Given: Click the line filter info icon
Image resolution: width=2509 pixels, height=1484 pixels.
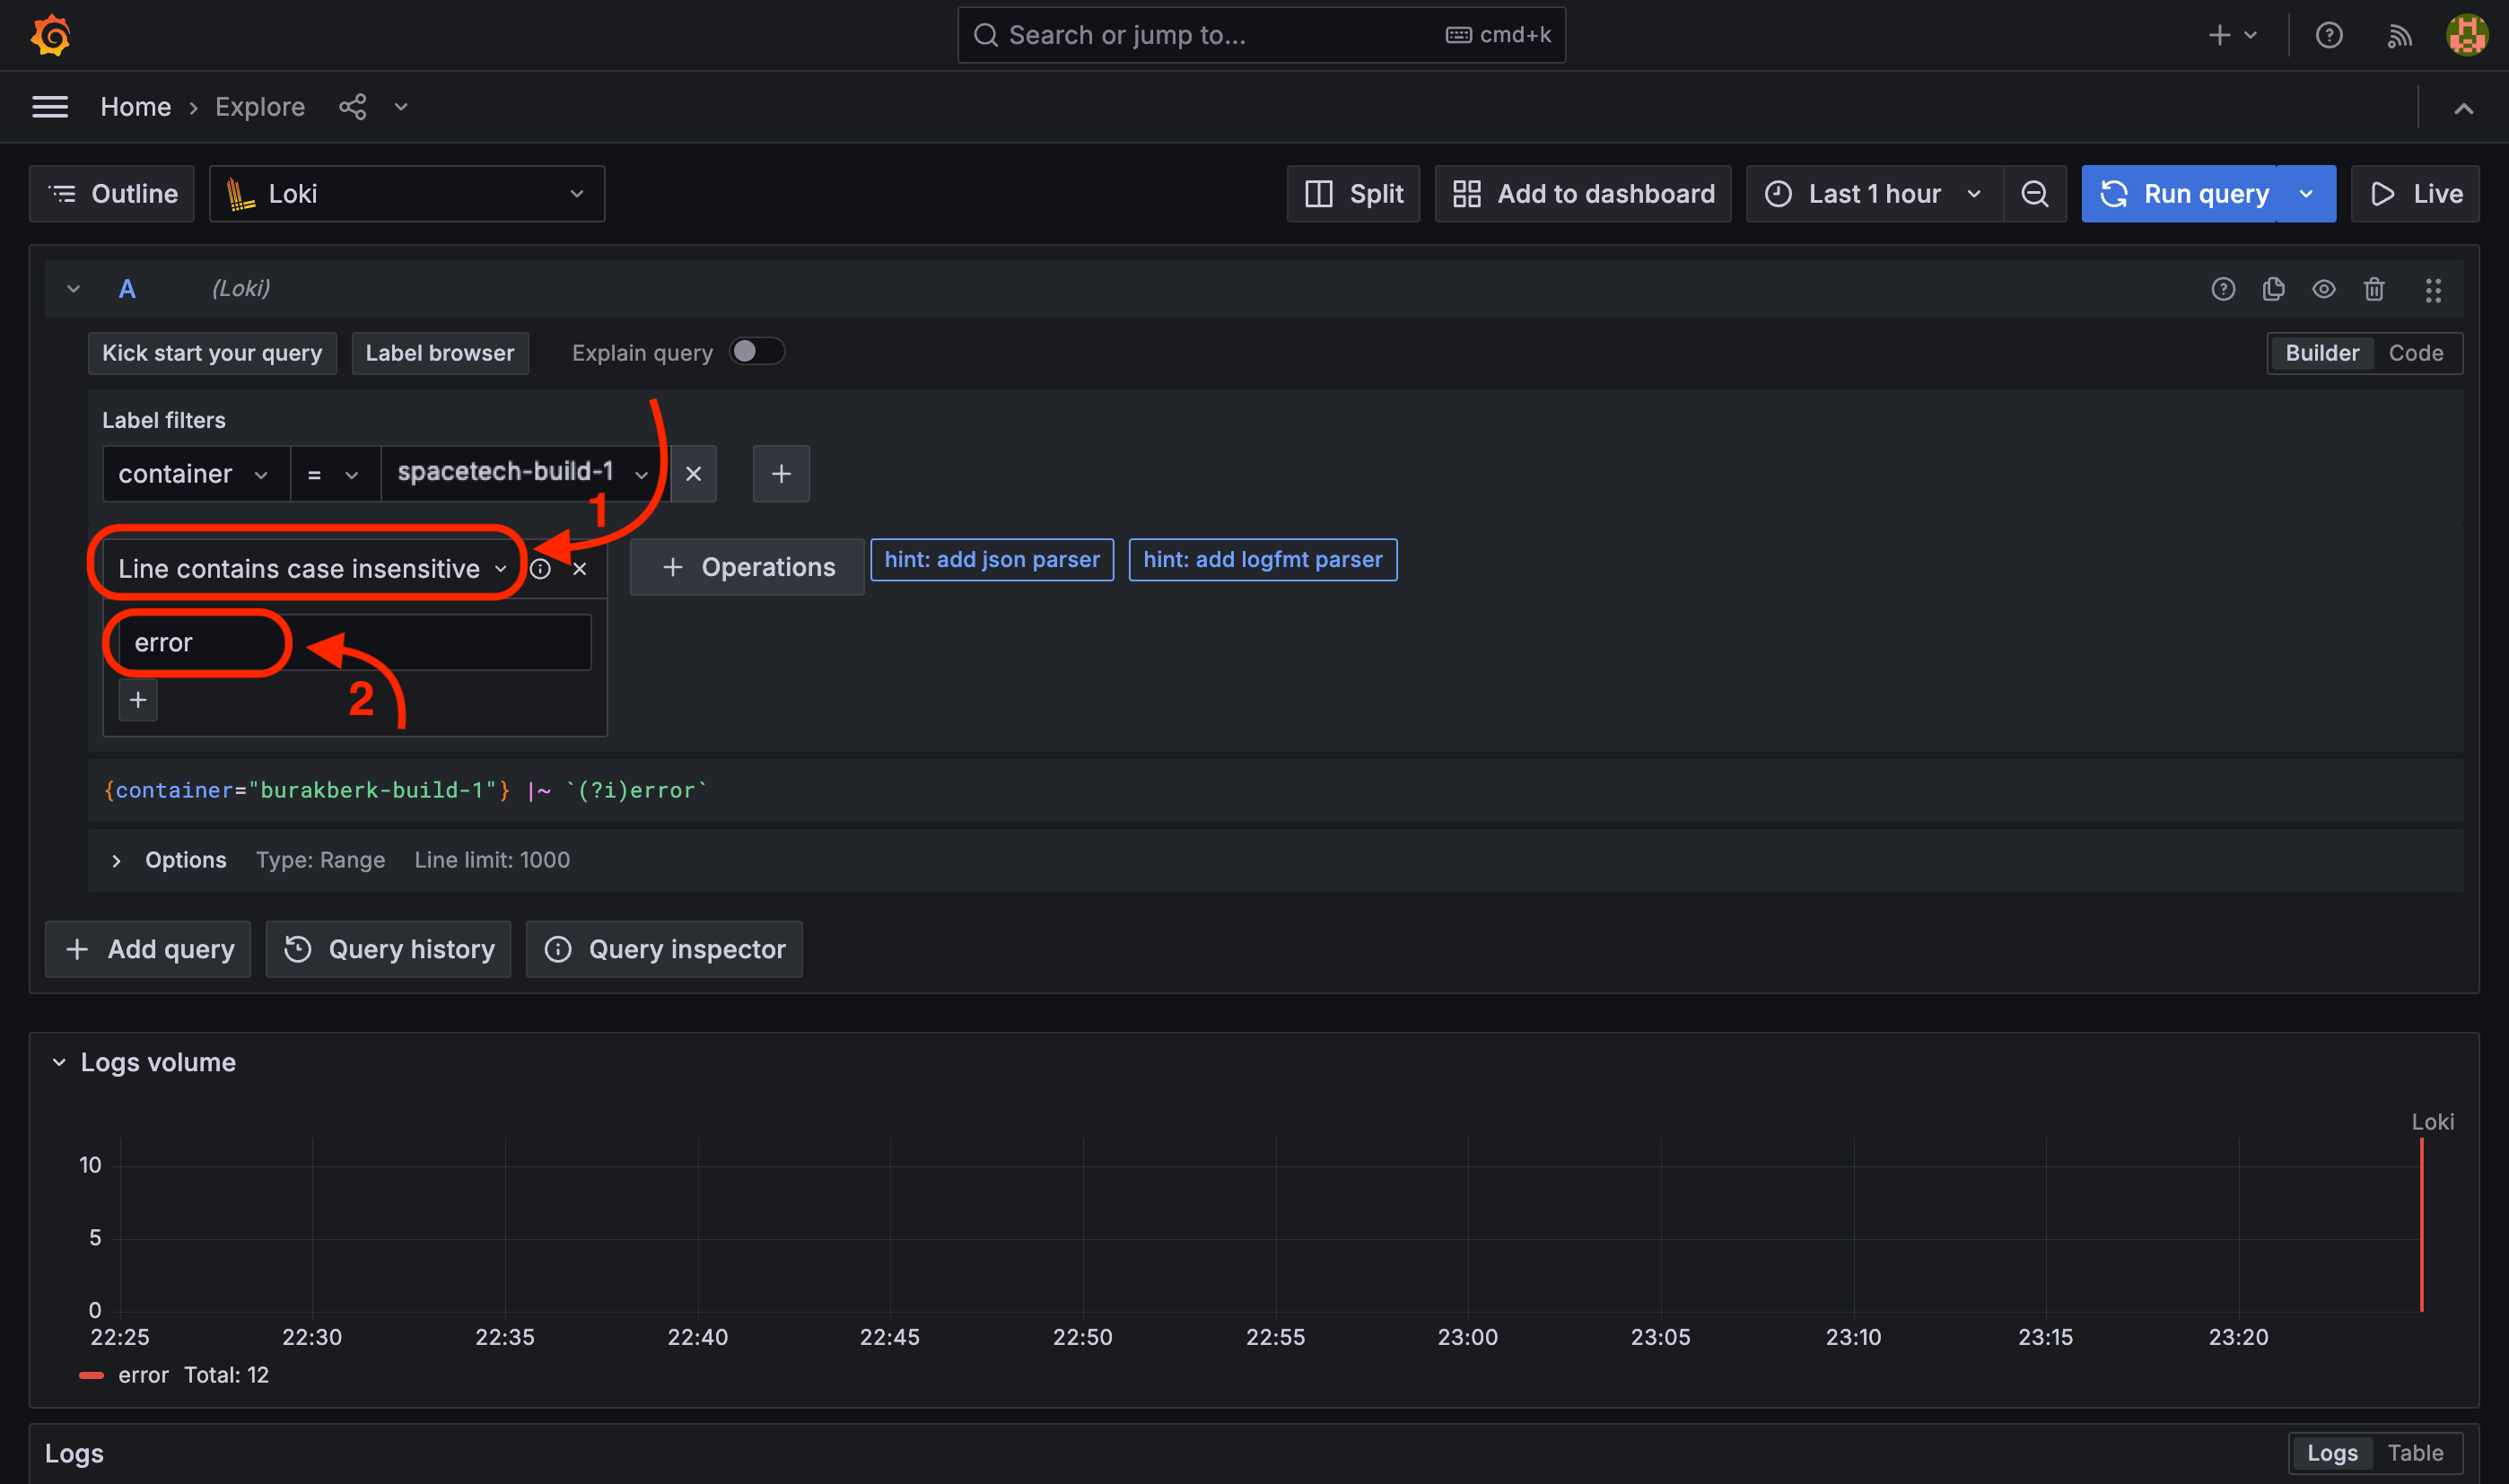Looking at the screenshot, I should (x=540, y=569).
